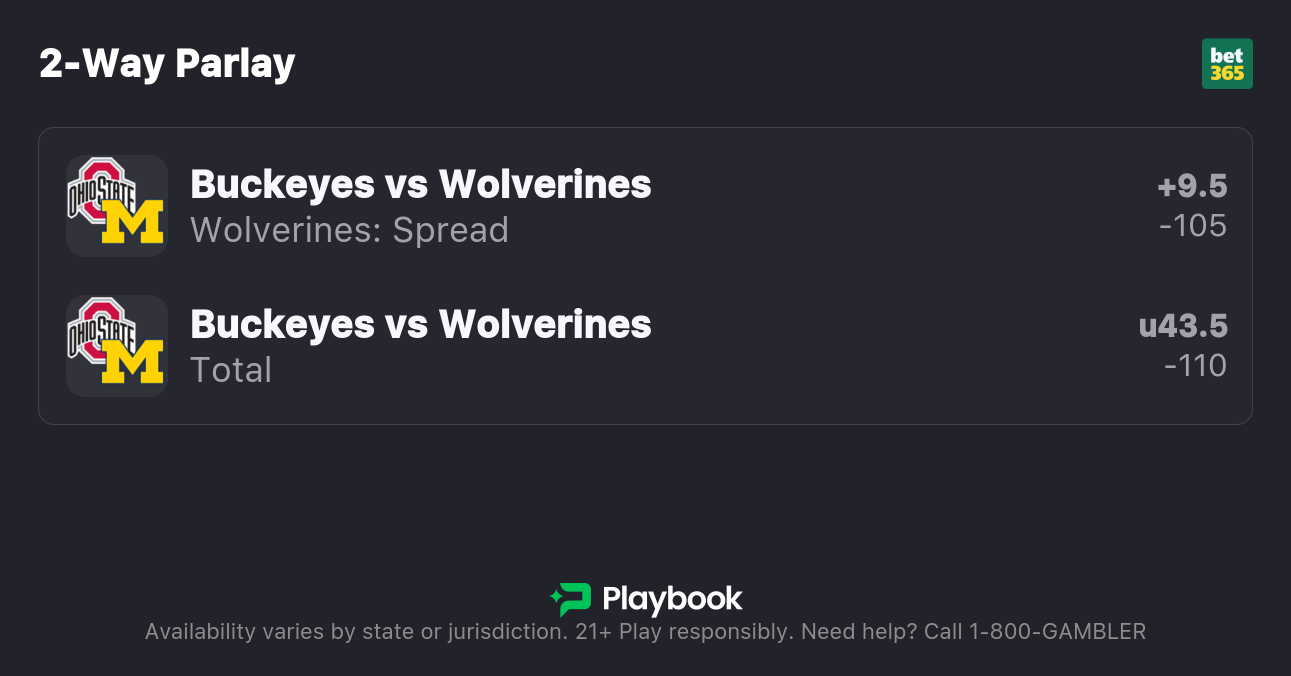Click the Wolverines: Spread label
This screenshot has height=676, width=1291.
349,230
